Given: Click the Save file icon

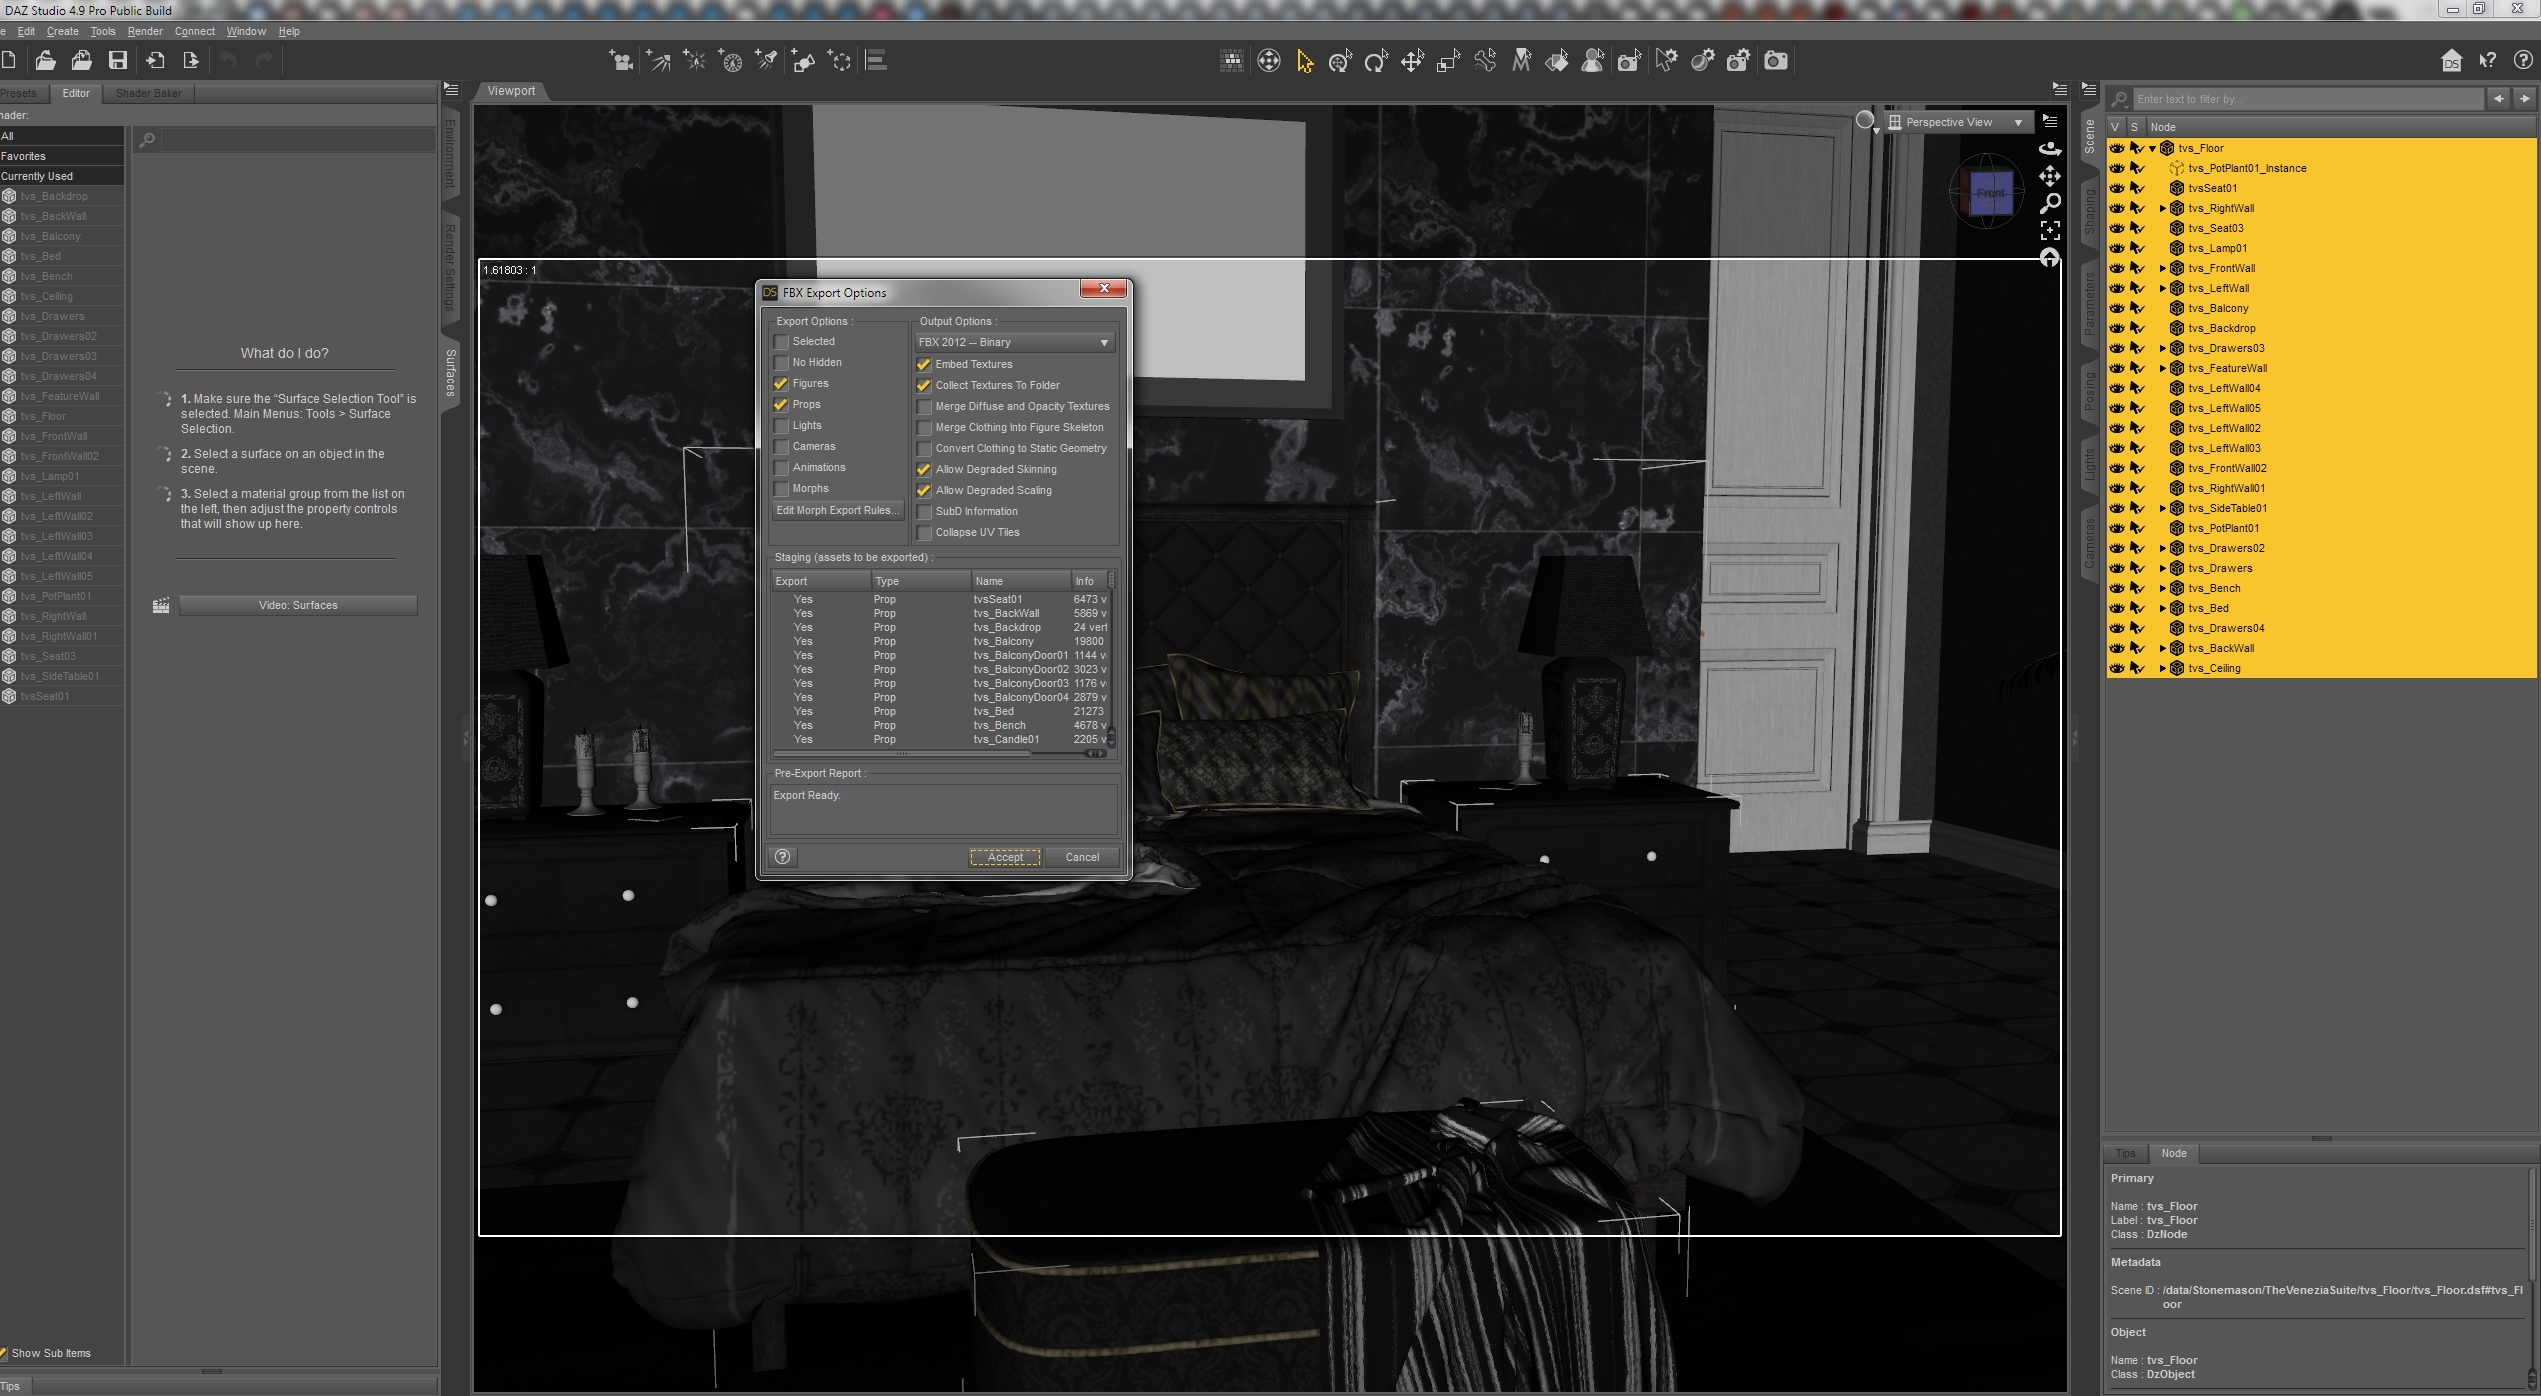Looking at the screenshot, I should 118,61.
